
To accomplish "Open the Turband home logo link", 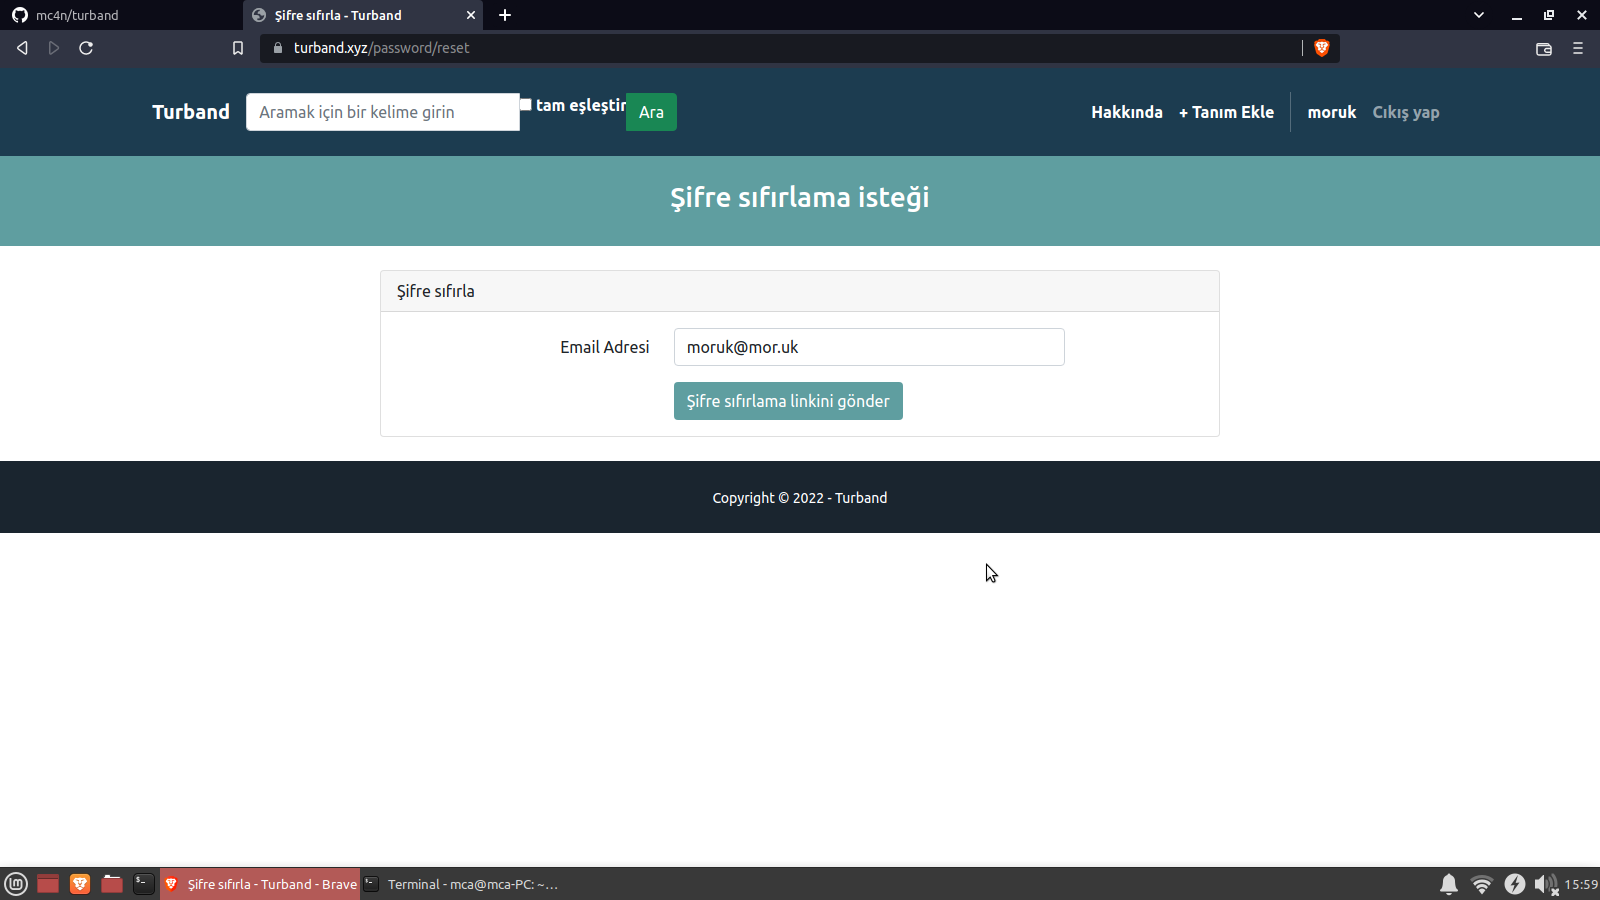I will pyautogui.click(x=191, y=112).
